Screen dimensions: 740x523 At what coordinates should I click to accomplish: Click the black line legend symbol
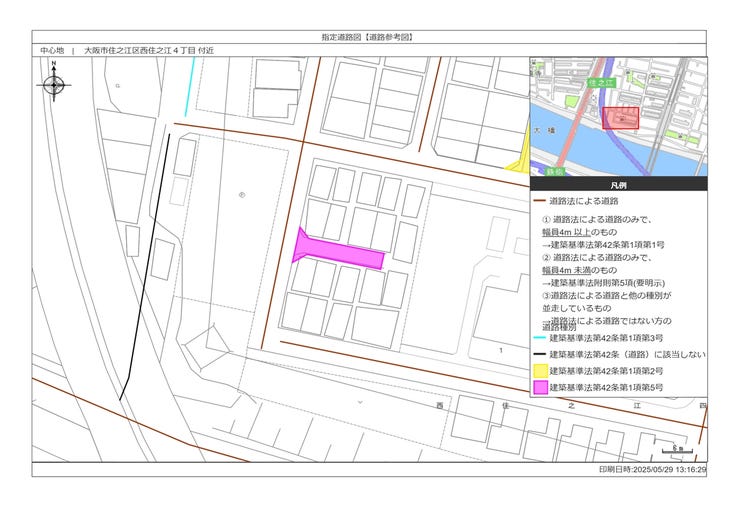click(539, 355)
